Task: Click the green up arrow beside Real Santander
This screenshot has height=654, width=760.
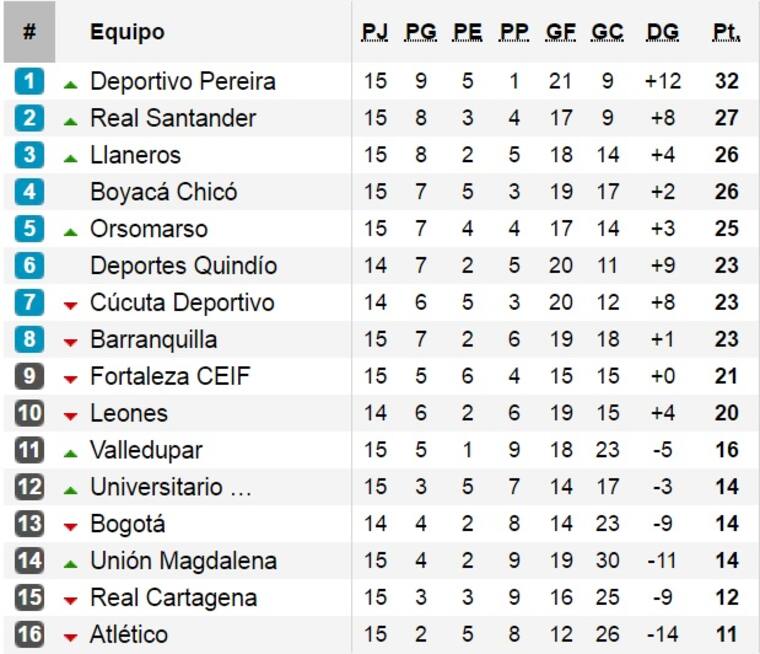Action: pos(70,121)
